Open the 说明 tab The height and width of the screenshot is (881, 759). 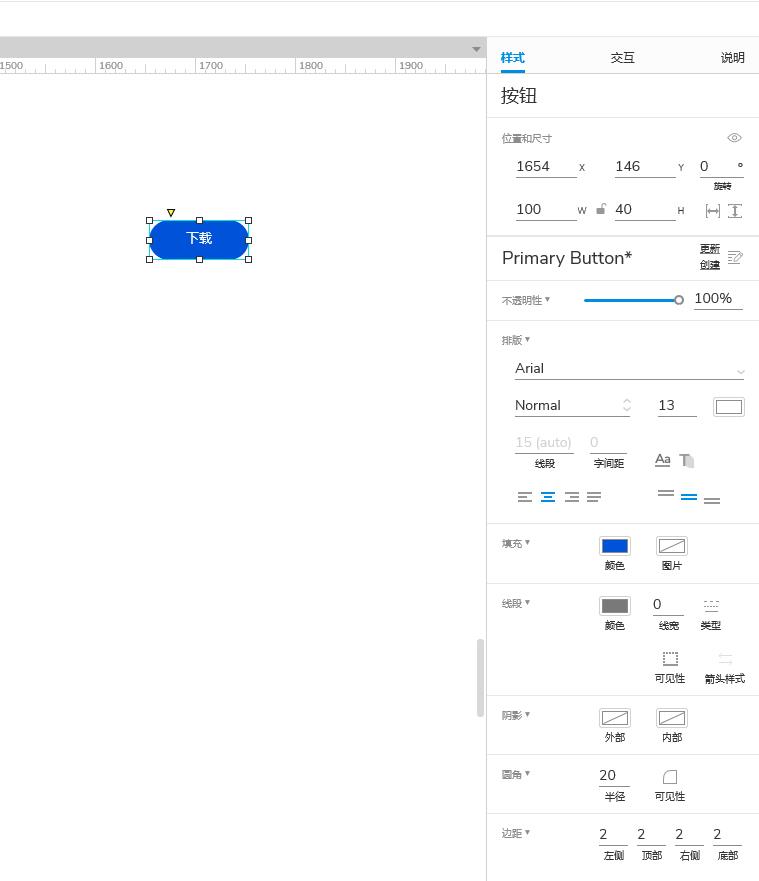tap(733, 57)
